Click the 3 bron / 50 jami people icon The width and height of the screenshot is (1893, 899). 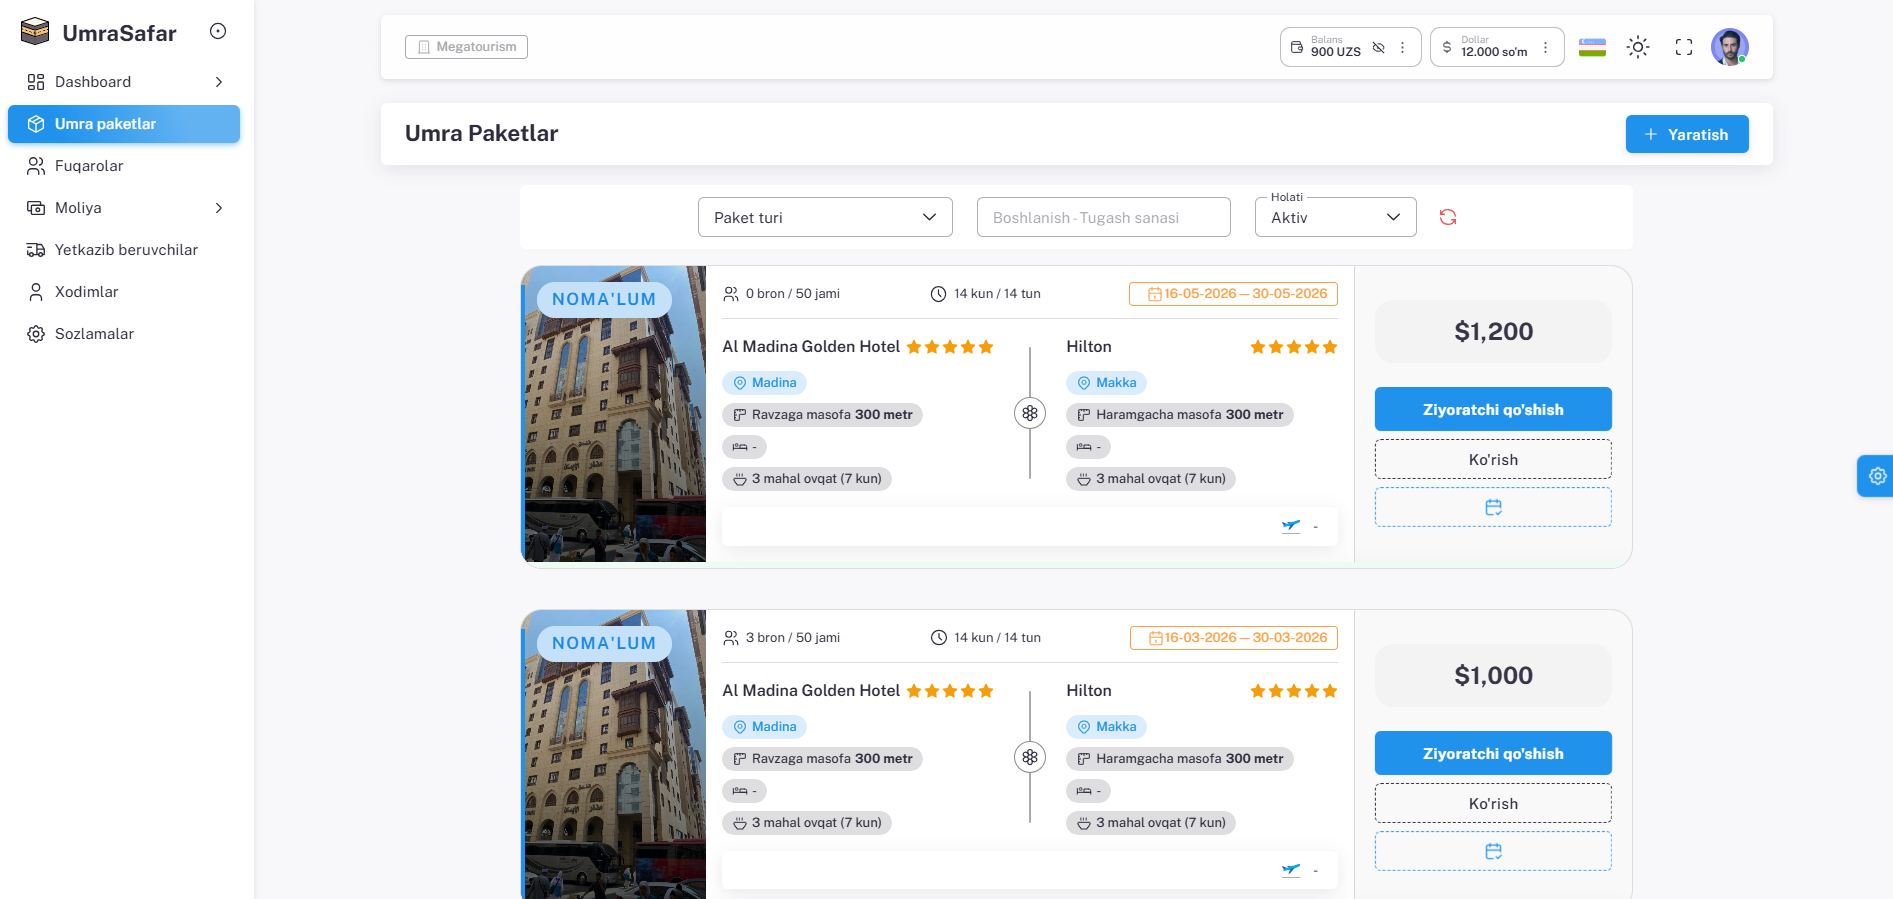731,638
